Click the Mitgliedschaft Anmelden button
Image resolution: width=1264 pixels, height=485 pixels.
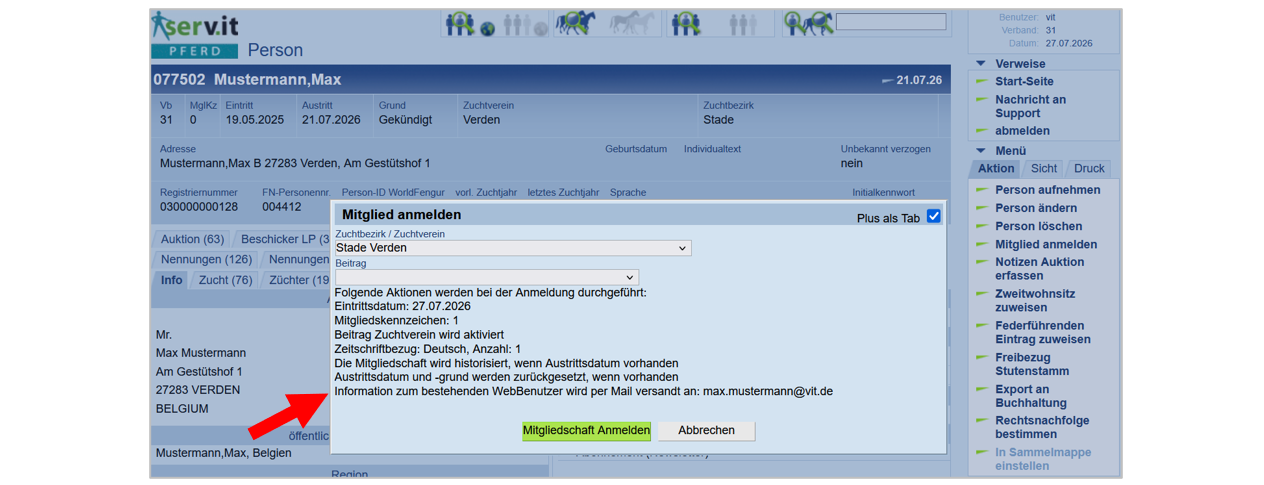click(x=586, y=430)
